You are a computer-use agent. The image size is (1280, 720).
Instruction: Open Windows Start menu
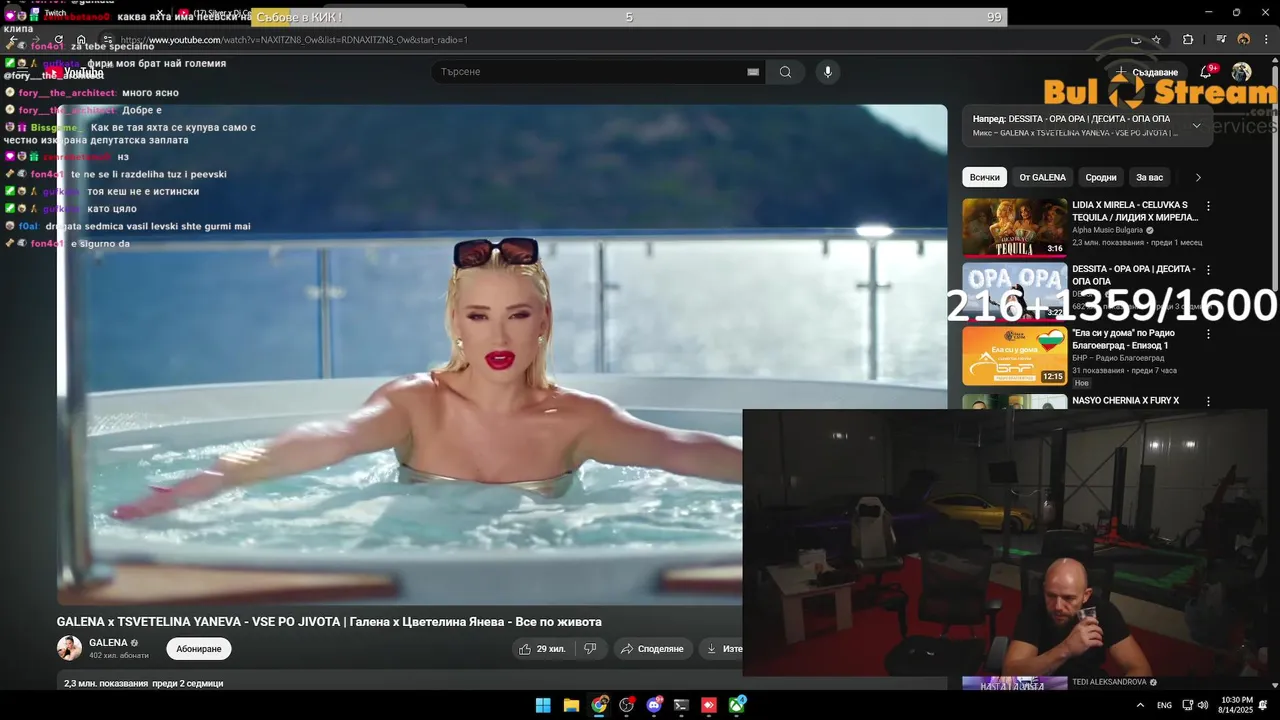pyautogui.click(x=543, y=705)
